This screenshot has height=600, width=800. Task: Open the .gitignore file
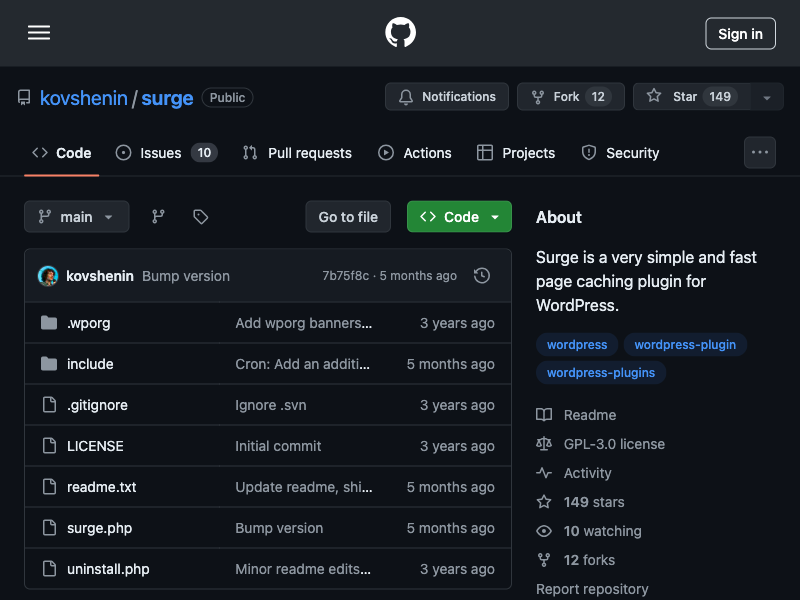pyautogui.click(x=97, y=405)
